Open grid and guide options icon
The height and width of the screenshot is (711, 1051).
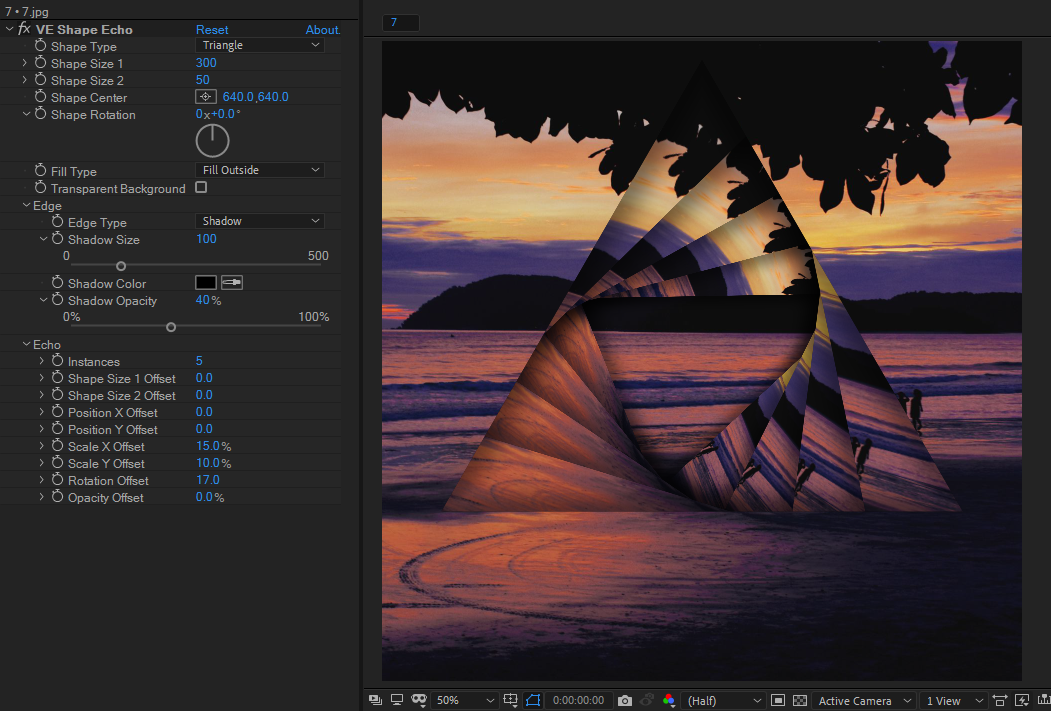[511, 701]
